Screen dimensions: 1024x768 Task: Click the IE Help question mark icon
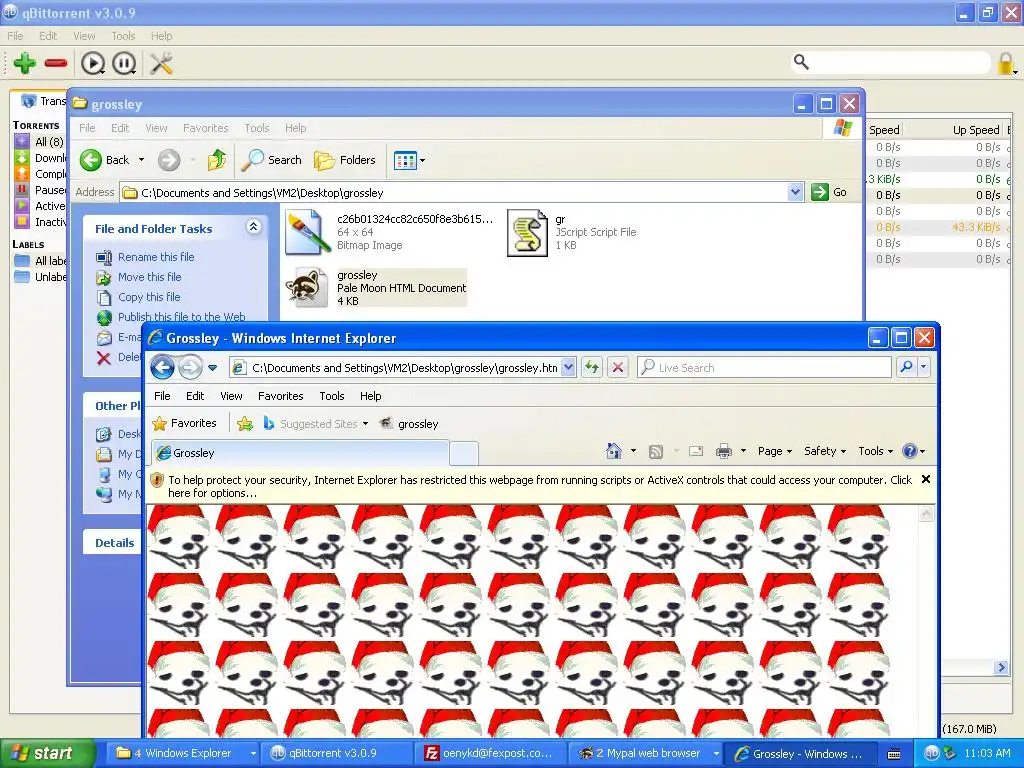[909, 451]
